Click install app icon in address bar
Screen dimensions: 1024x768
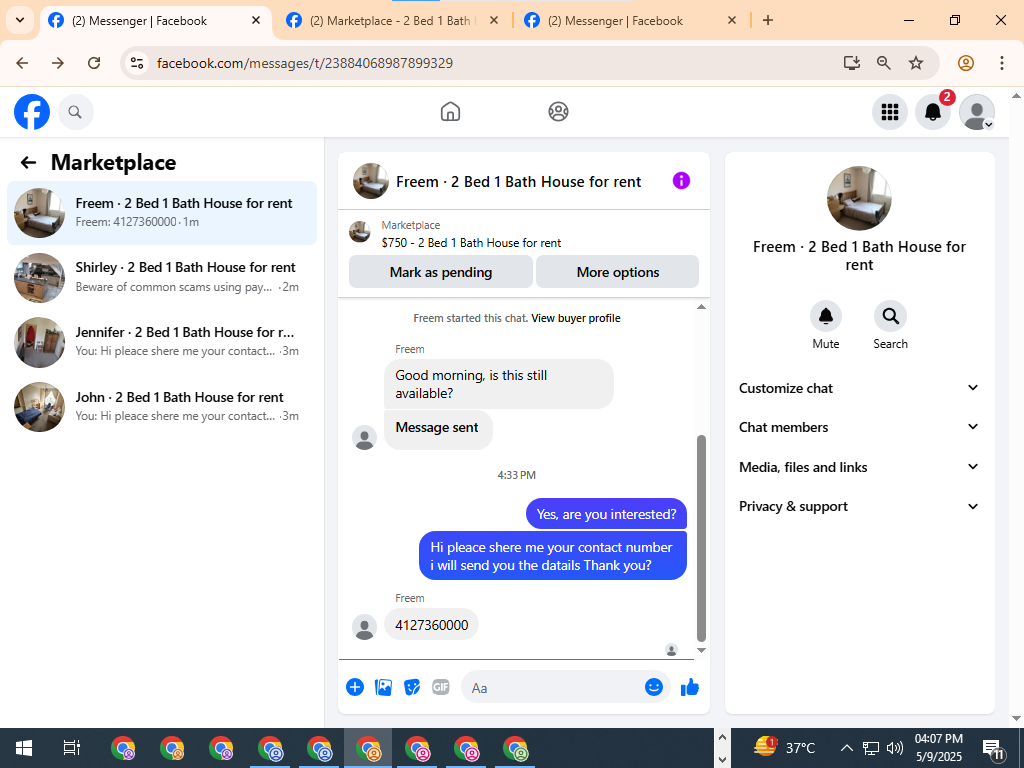coord(852,63)
